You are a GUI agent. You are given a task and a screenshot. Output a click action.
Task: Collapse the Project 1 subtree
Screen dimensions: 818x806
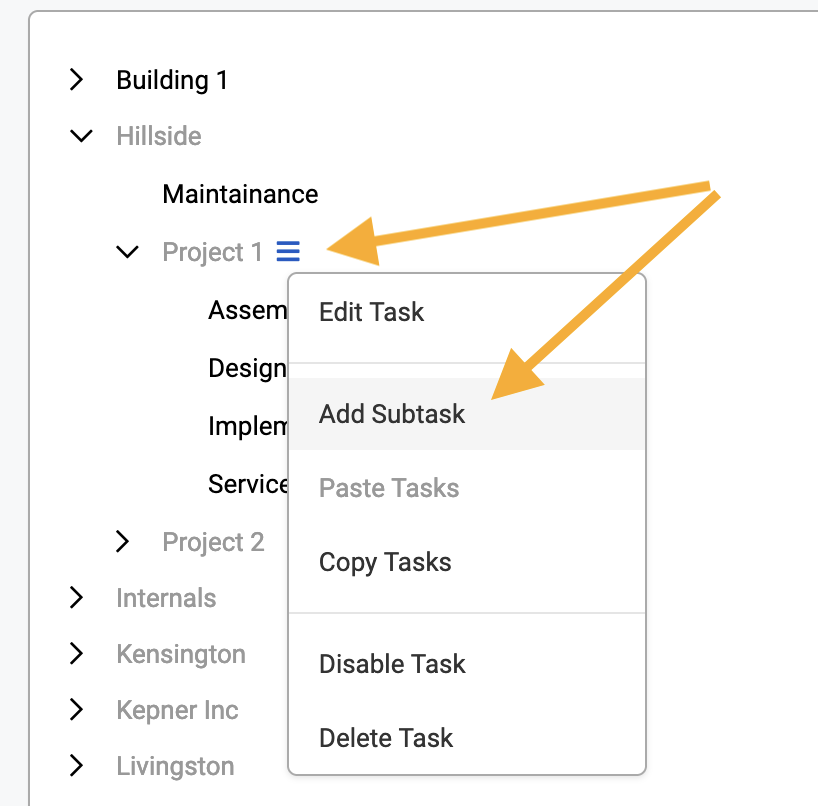(127, 251)
